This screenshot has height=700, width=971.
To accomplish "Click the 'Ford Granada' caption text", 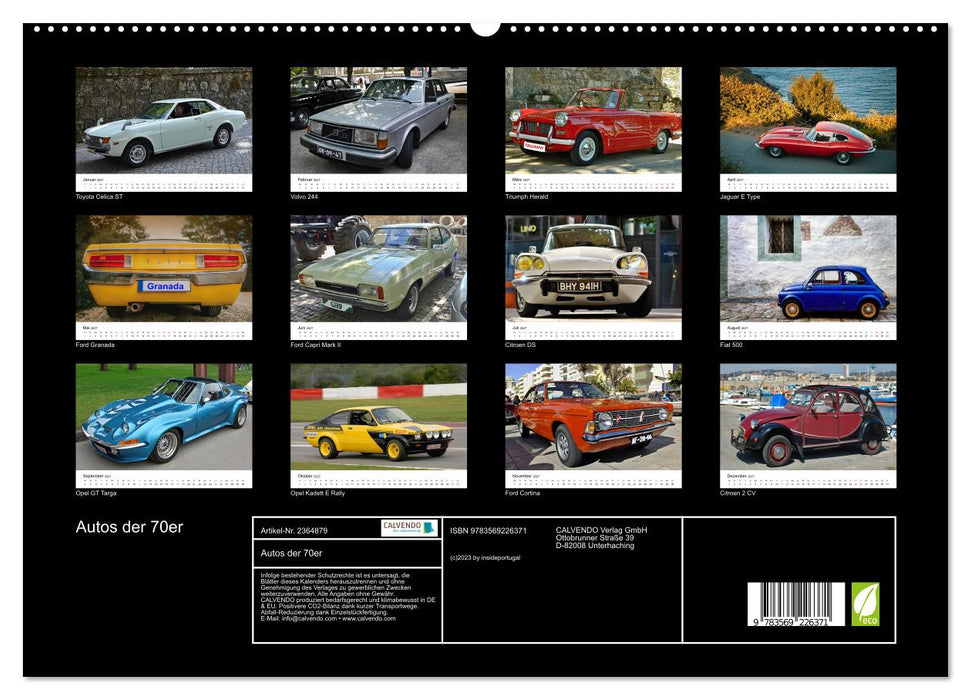I will click(x=95, y=345).
